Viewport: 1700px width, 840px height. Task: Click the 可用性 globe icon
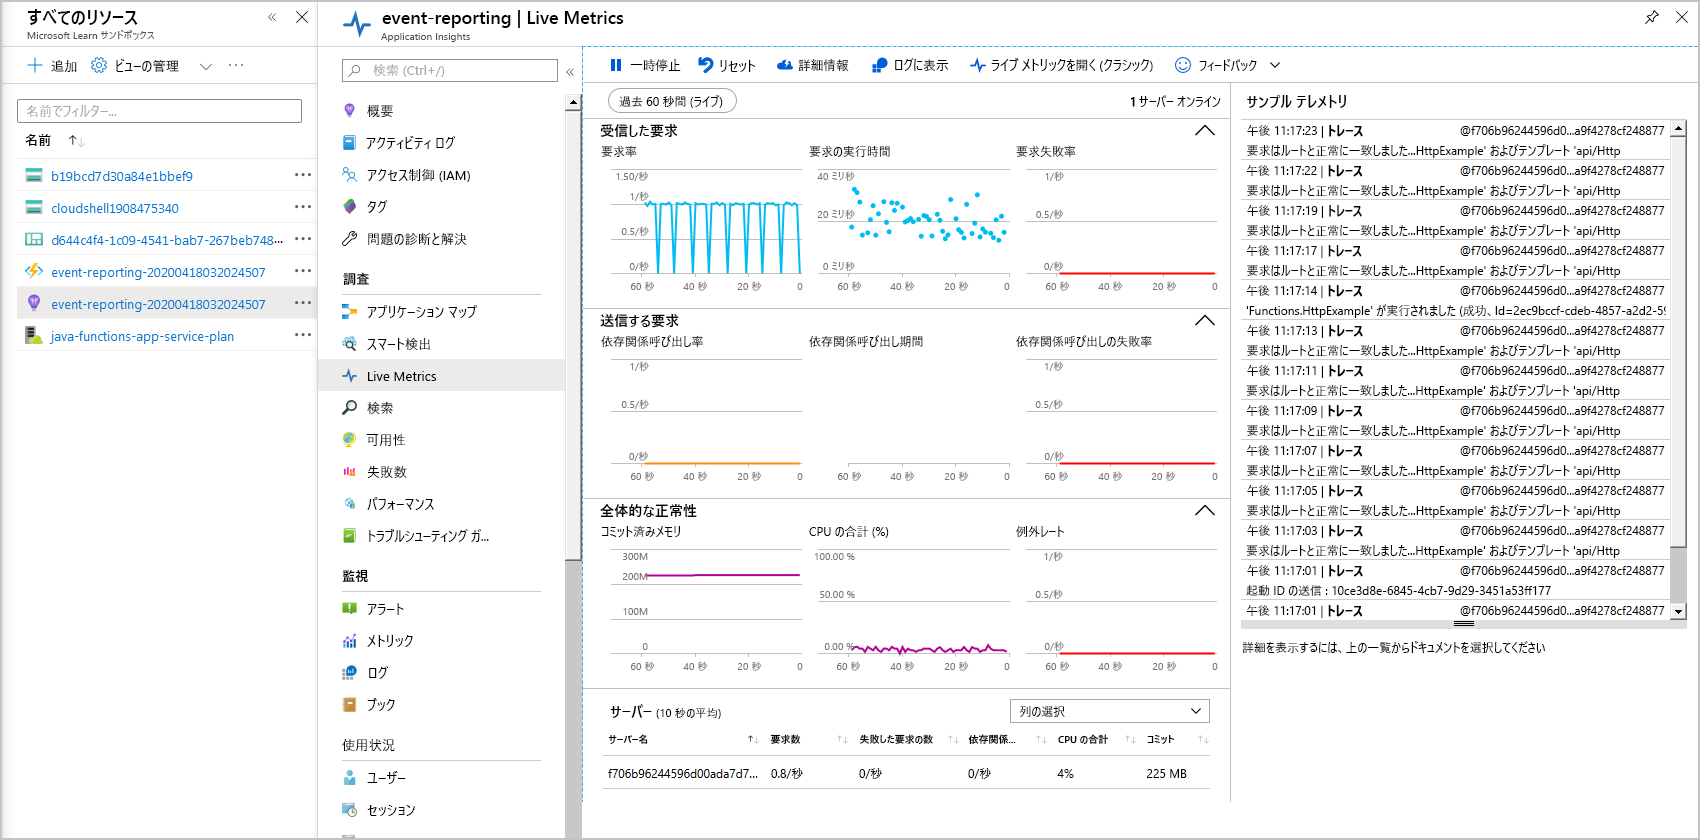[349, 440]
